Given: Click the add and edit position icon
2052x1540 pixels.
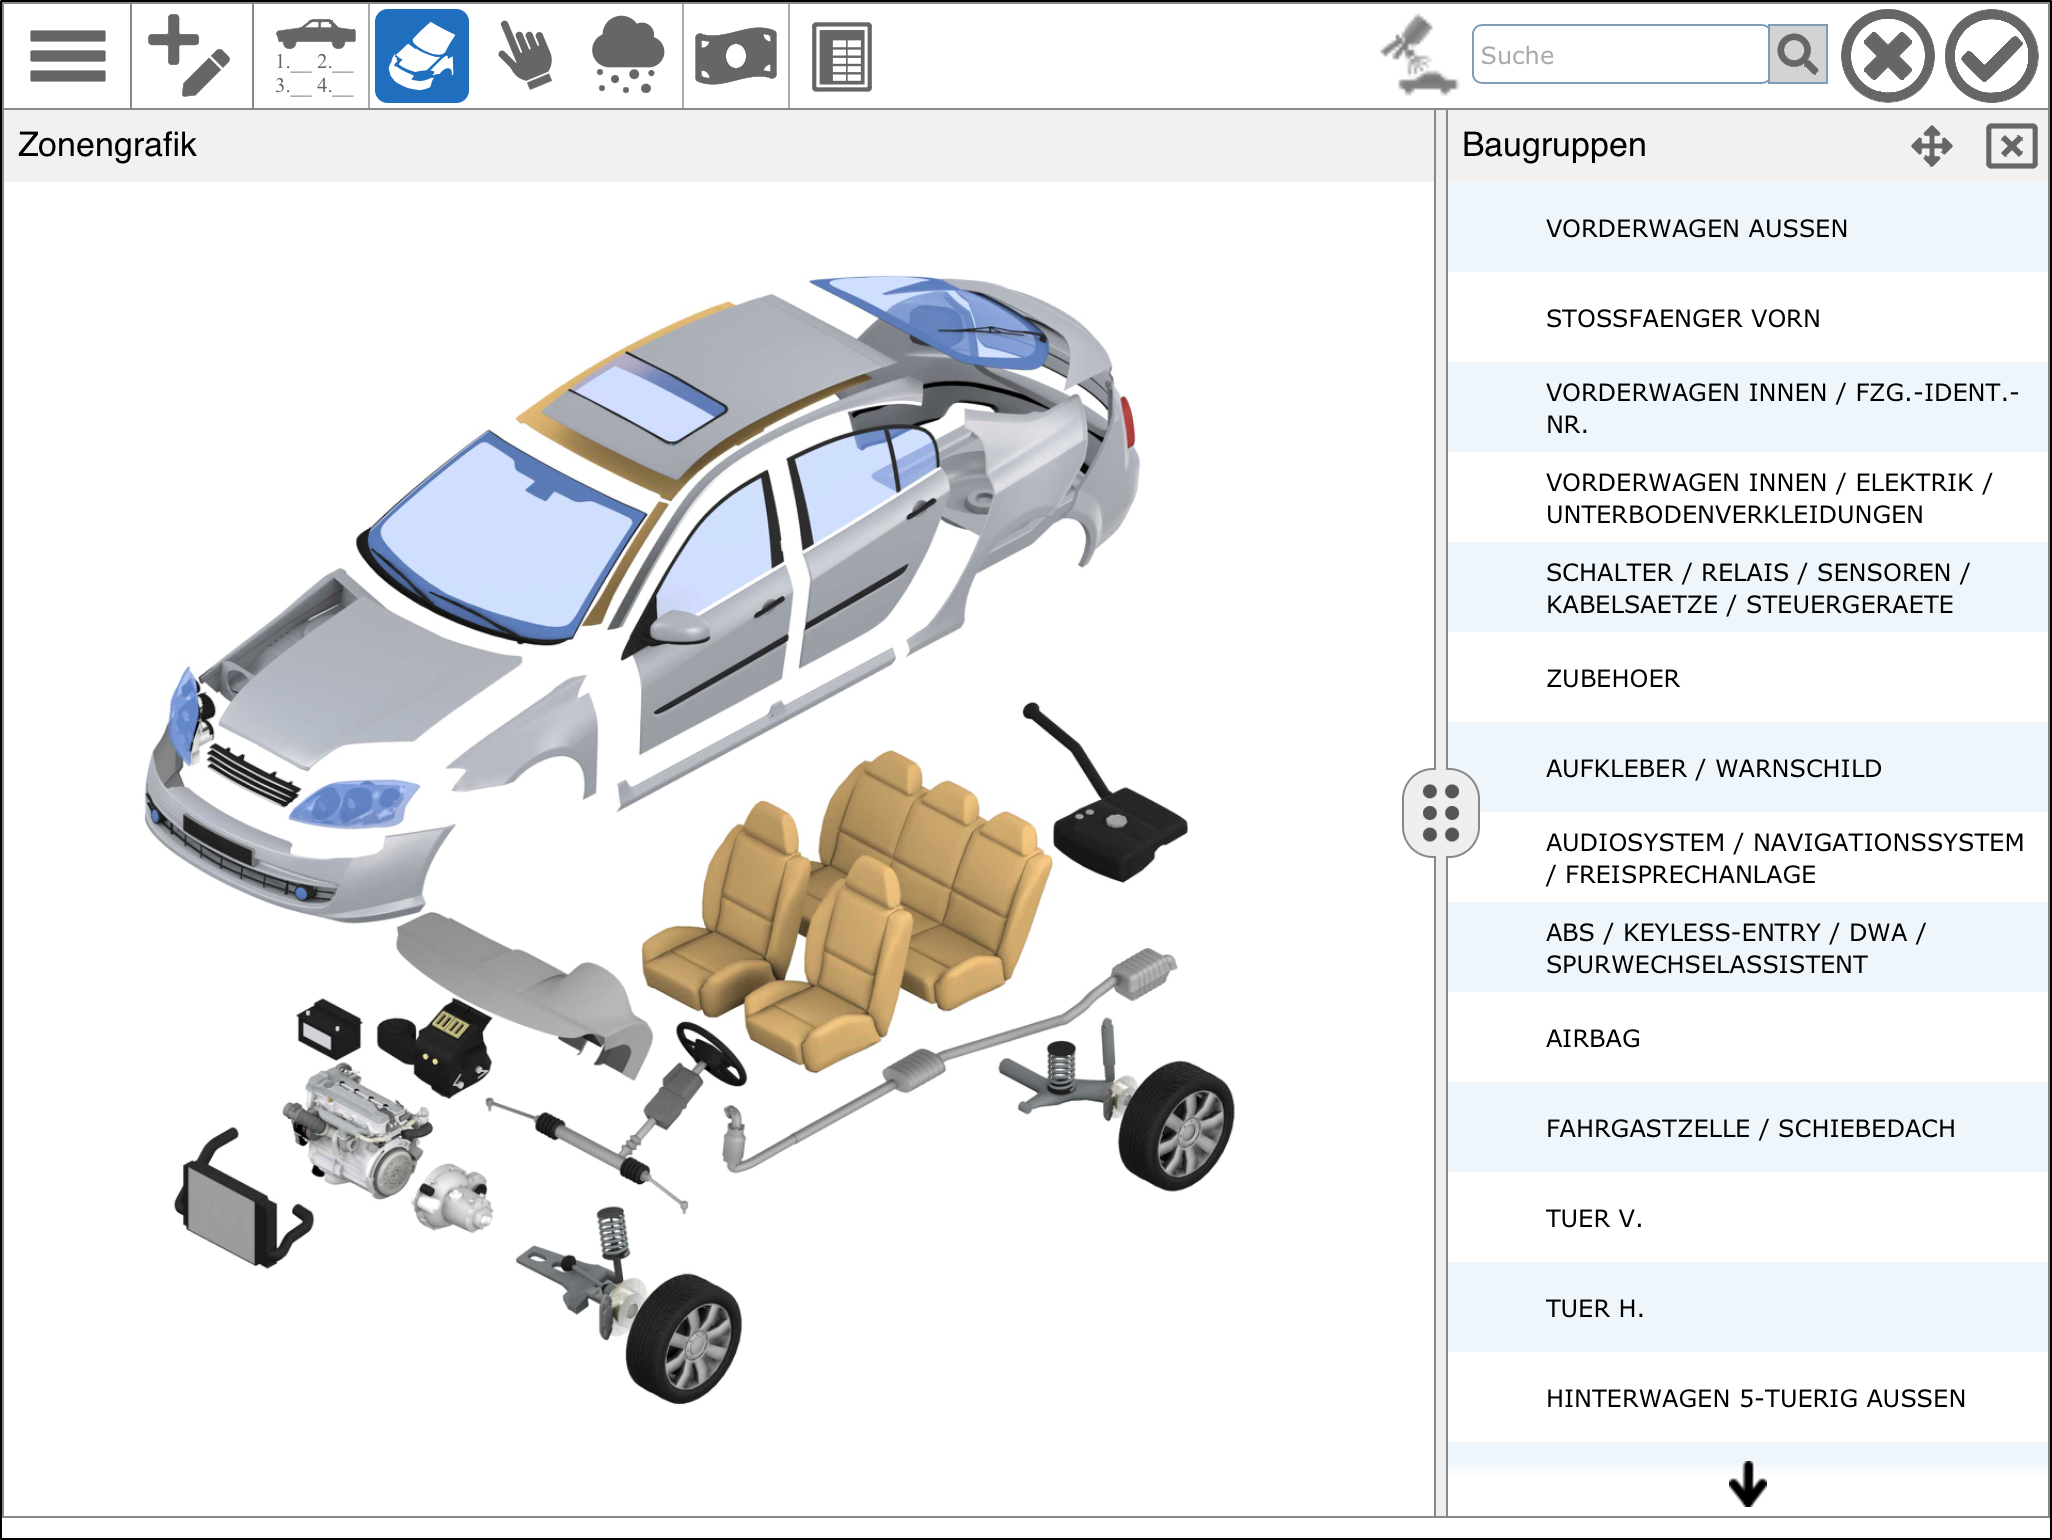Looking at the screenshot, I should click(x=190, y=56).
